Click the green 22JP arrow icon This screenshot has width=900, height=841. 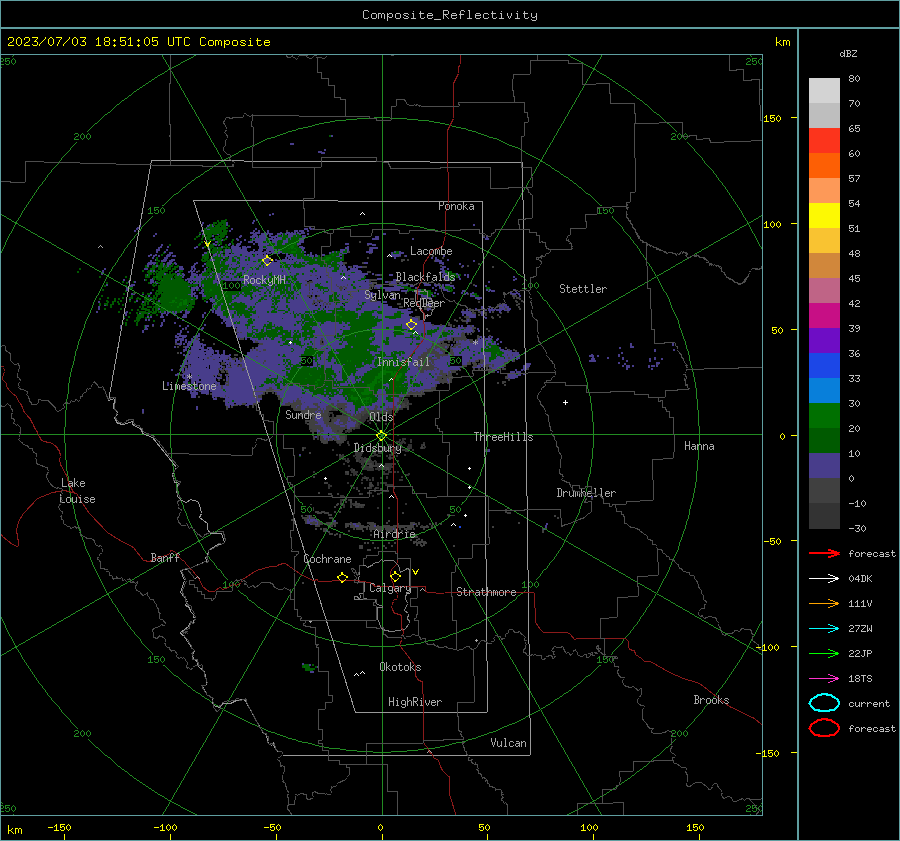click(x=824, y=653)
